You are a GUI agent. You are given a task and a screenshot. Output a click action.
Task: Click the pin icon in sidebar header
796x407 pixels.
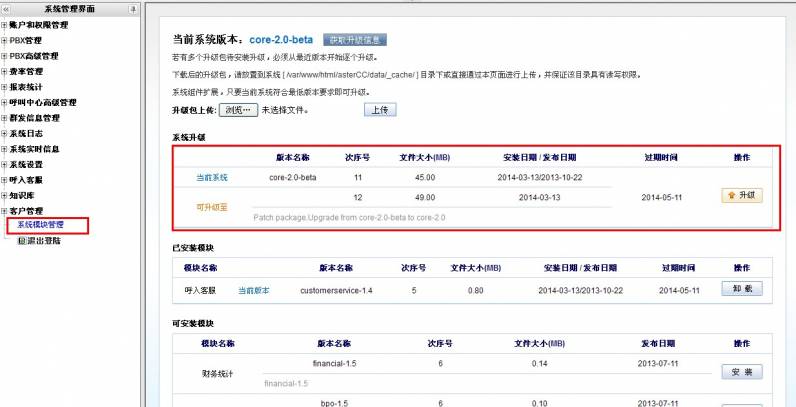pyautogui.click(x=135, y=8)
